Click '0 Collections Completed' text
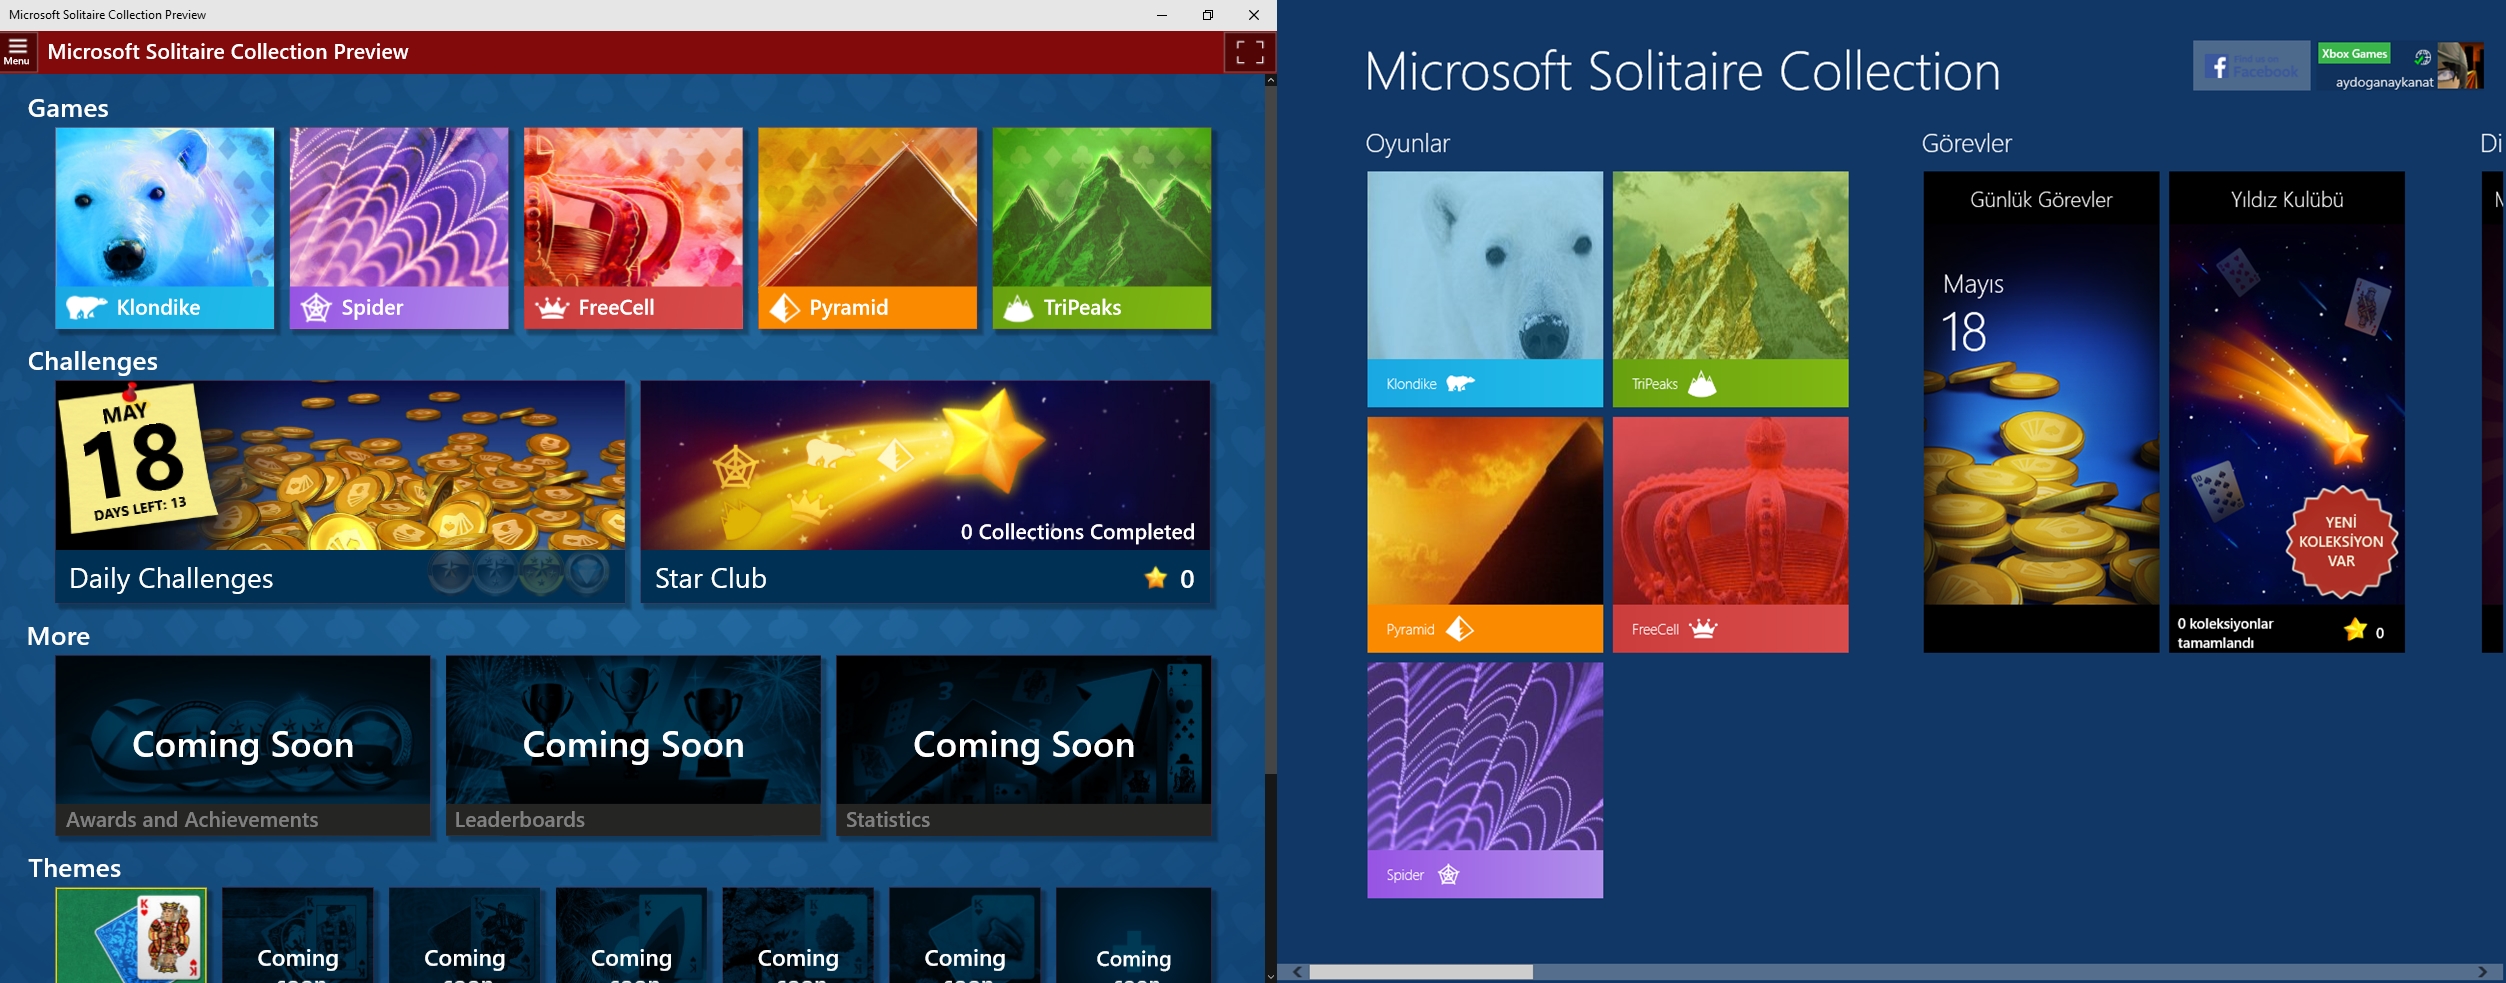 point(1078,532)
